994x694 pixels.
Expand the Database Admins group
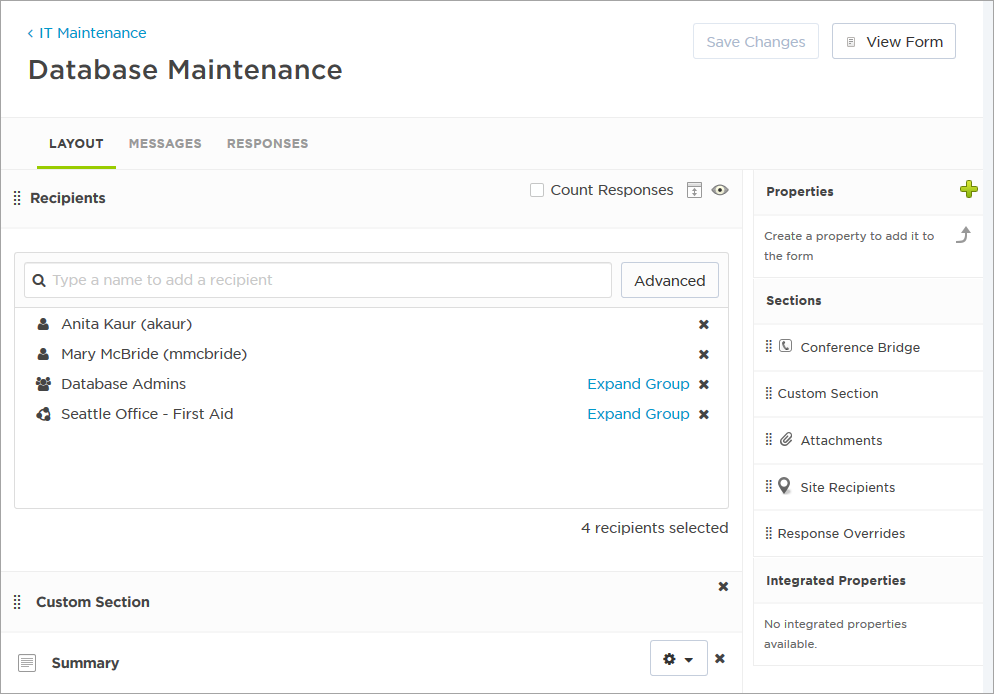click(x=638, y=384)
